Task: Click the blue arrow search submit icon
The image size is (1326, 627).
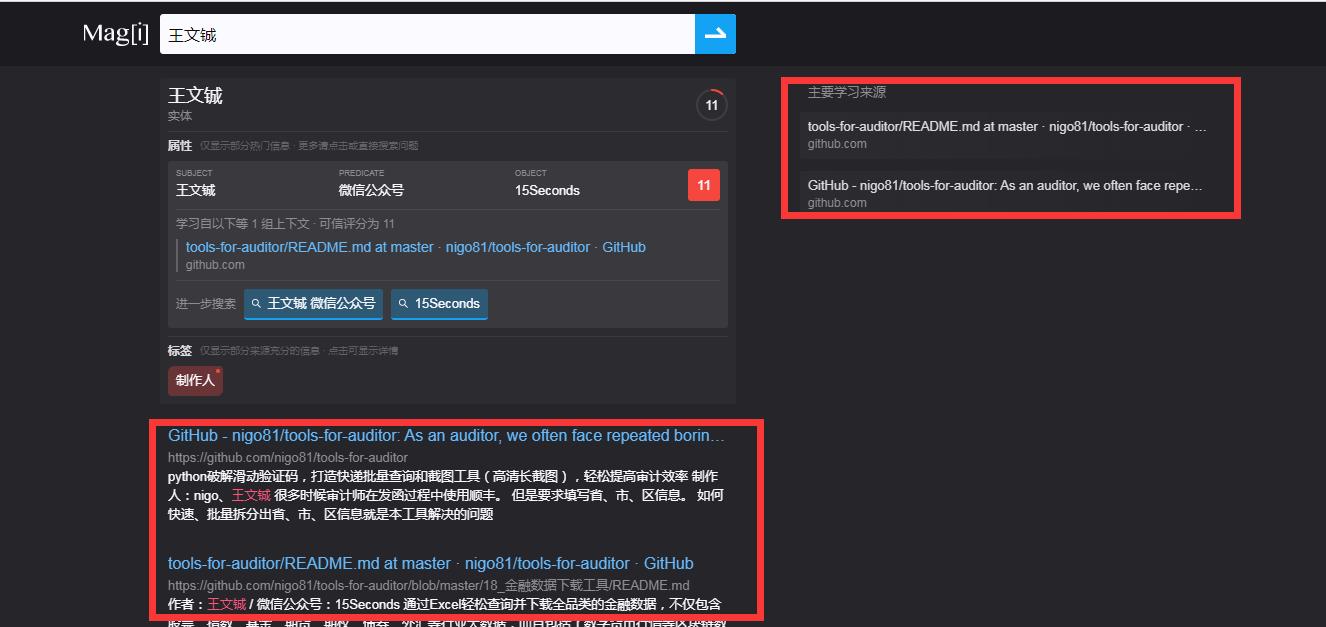Action: (x=716, y=33)
